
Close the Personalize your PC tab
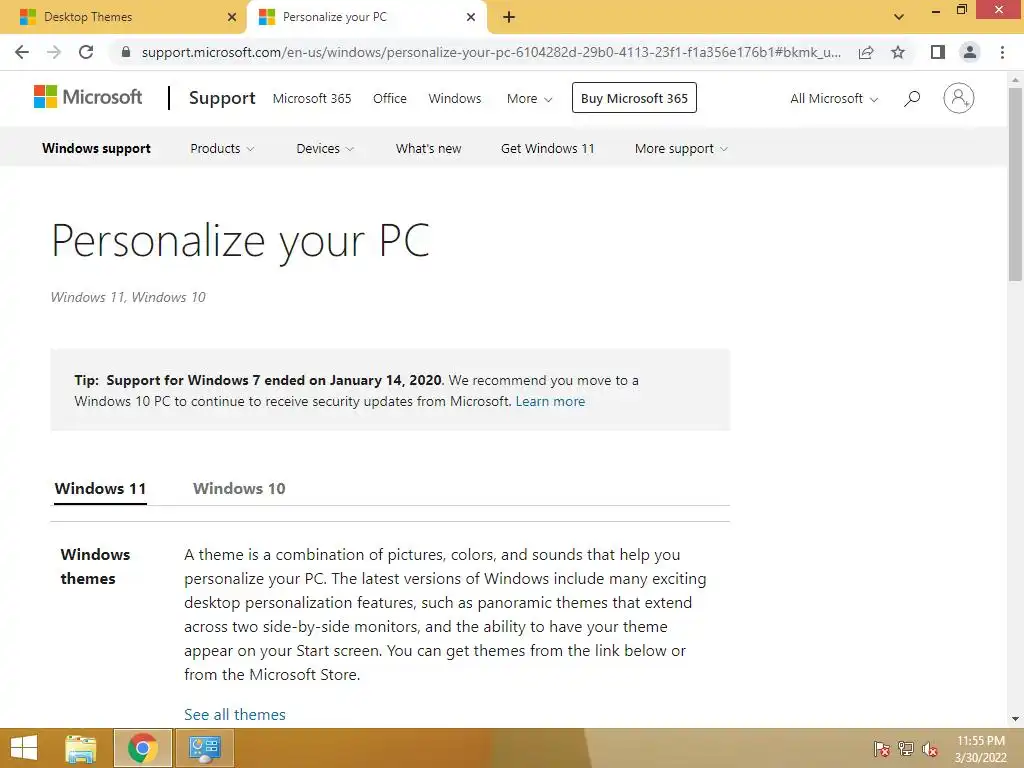pos(471,17)
